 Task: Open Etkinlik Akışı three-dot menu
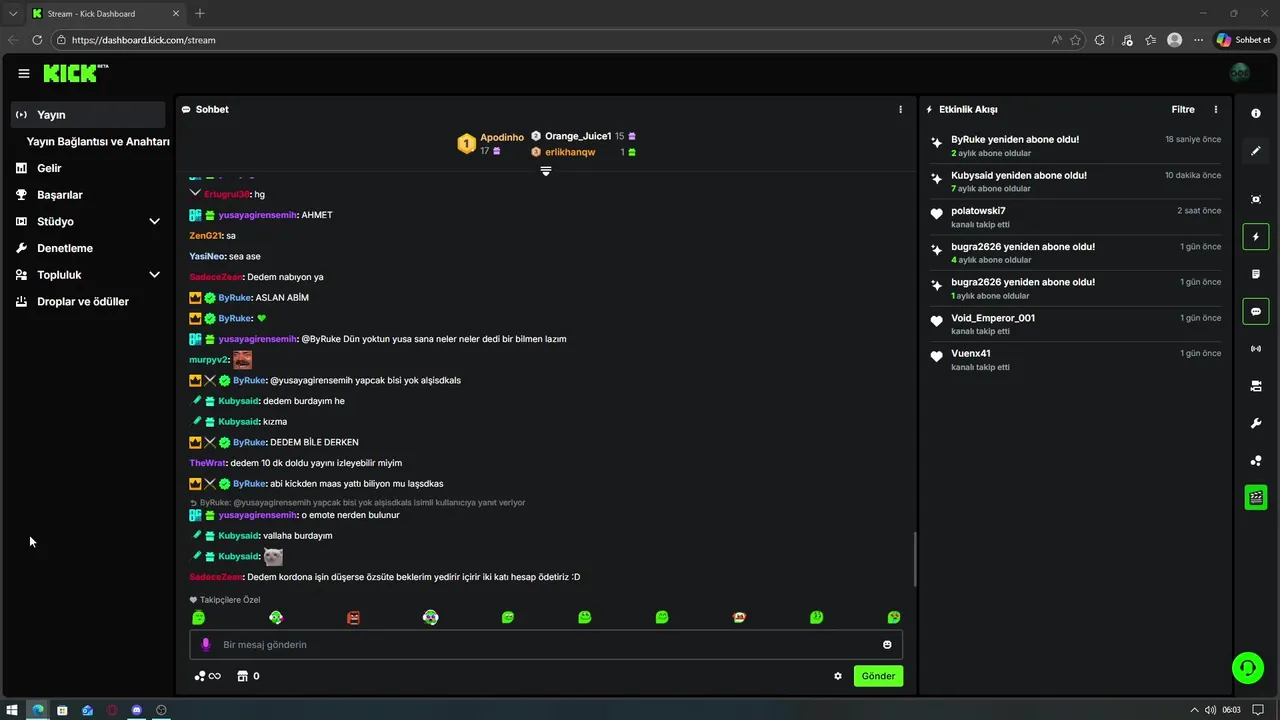coord(1216,109)
